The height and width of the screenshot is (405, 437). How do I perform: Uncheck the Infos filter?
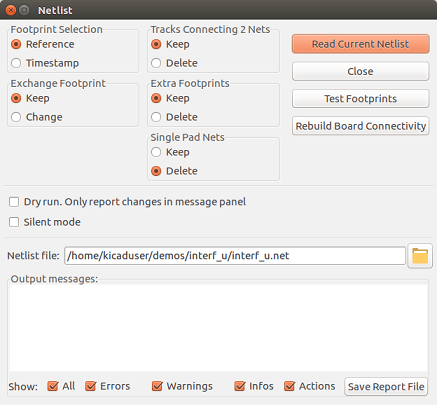click(240, 386)
